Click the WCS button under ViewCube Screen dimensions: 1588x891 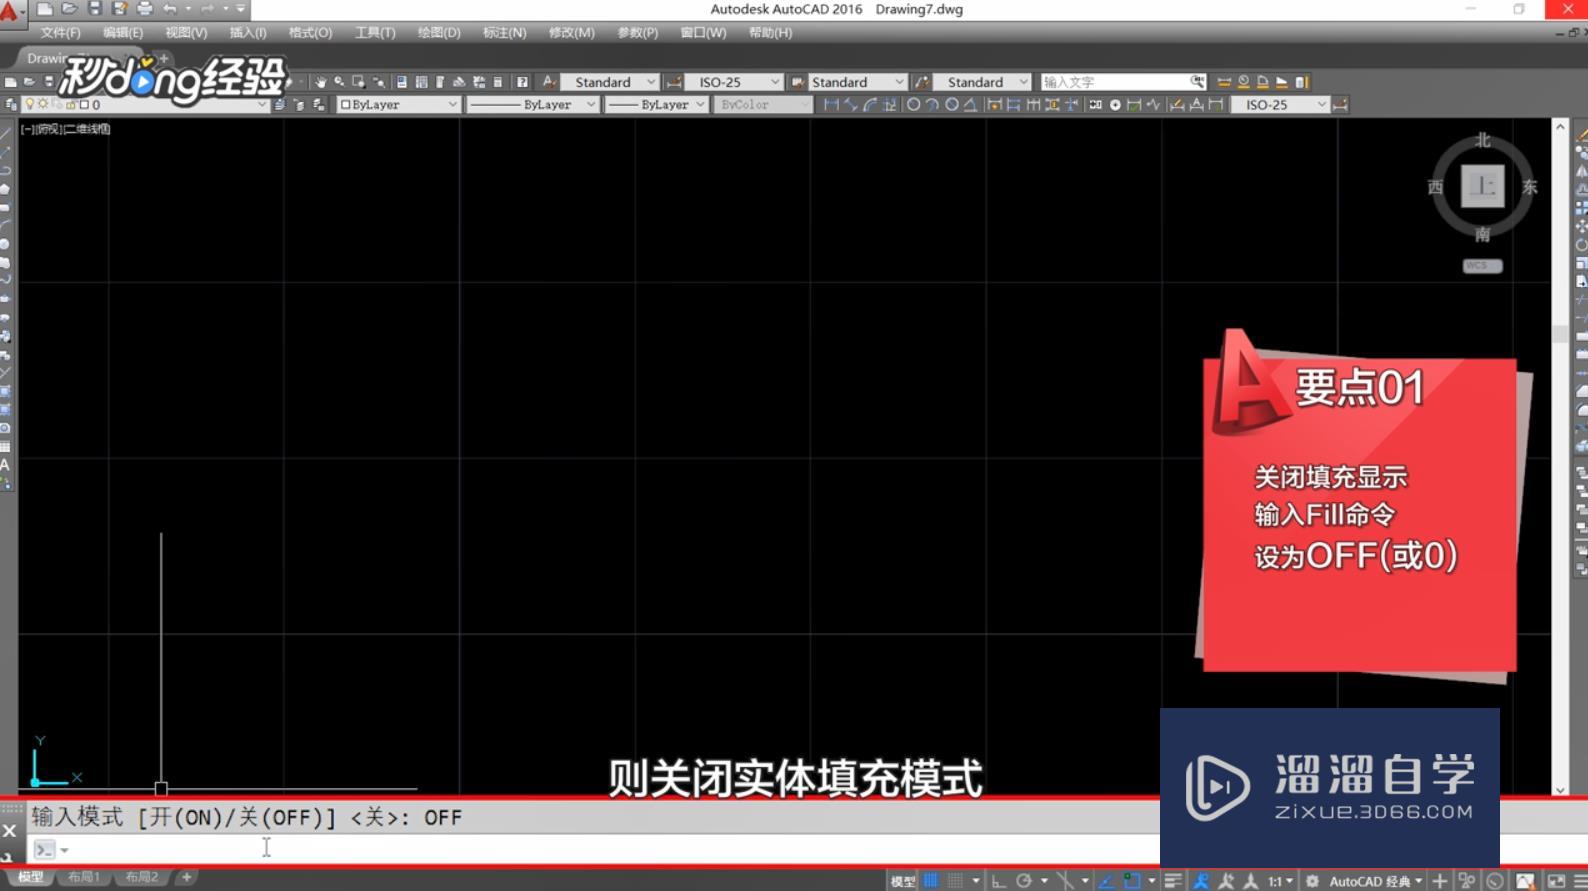1482,266
